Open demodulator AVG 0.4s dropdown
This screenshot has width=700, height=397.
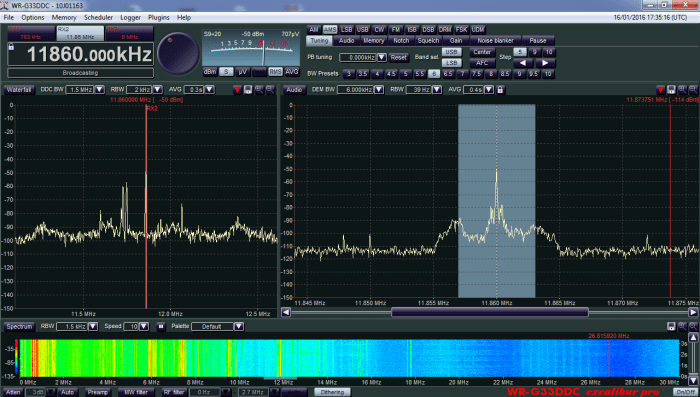[x=489, y=90]
